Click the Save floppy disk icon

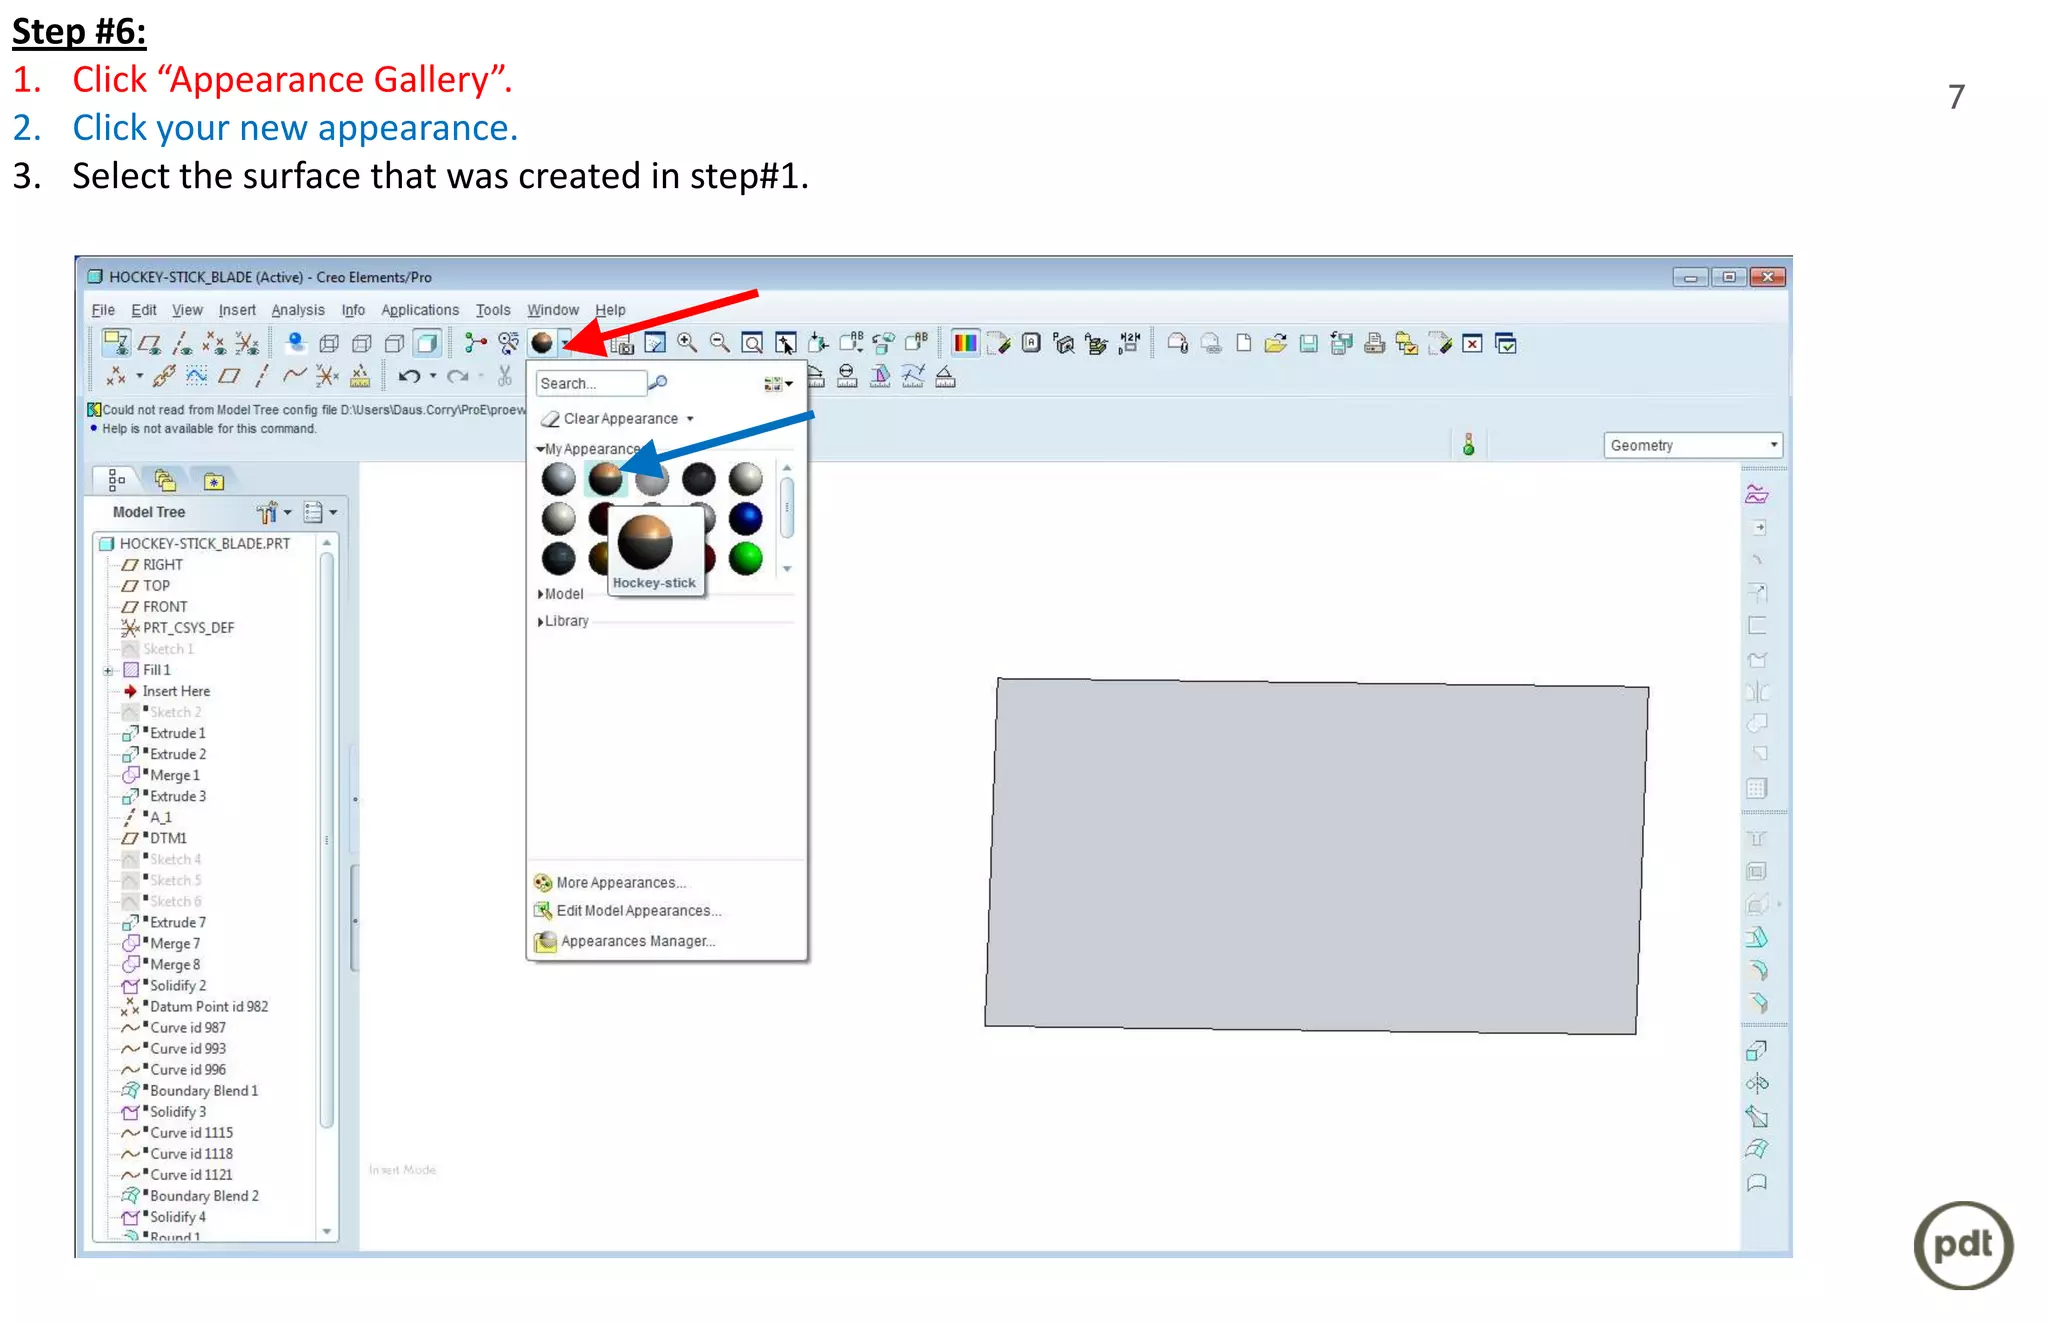[x=1308, y=344]
